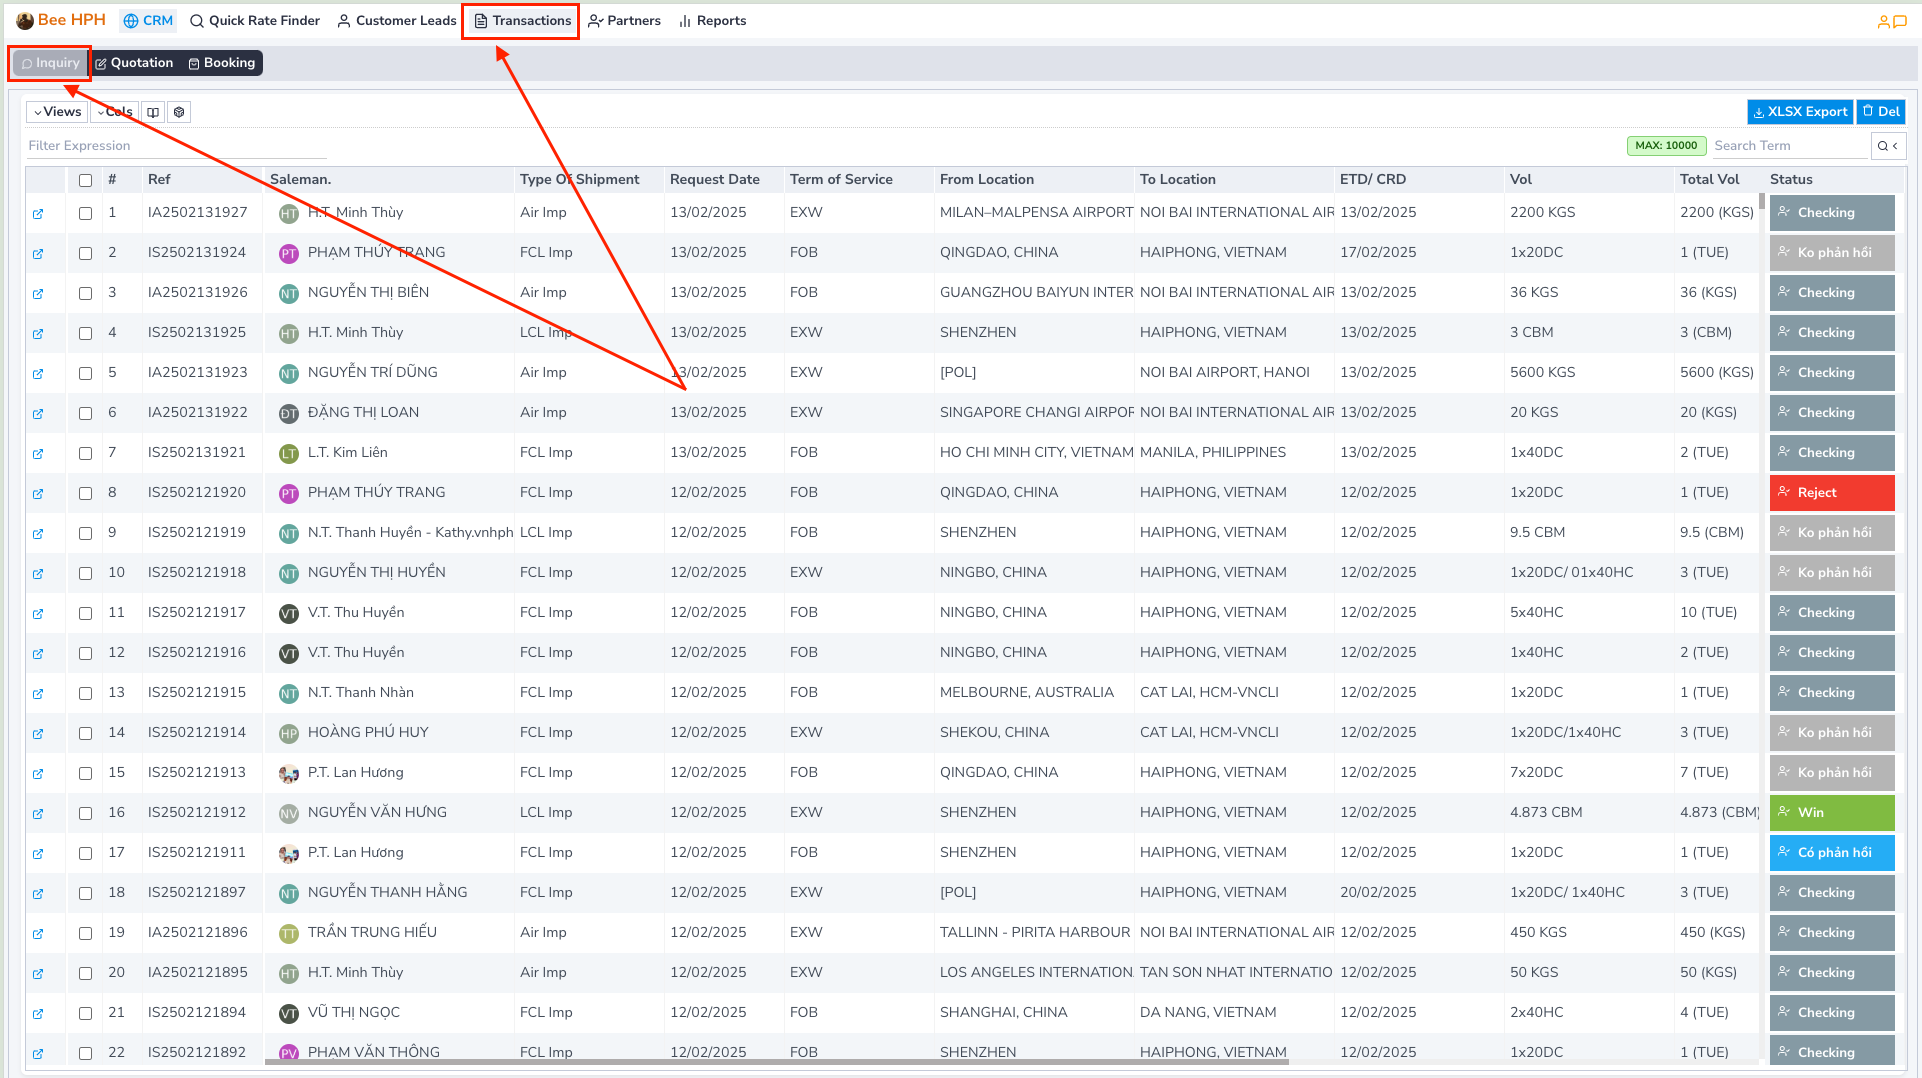Click the search magnifier button

[1888, 146]
